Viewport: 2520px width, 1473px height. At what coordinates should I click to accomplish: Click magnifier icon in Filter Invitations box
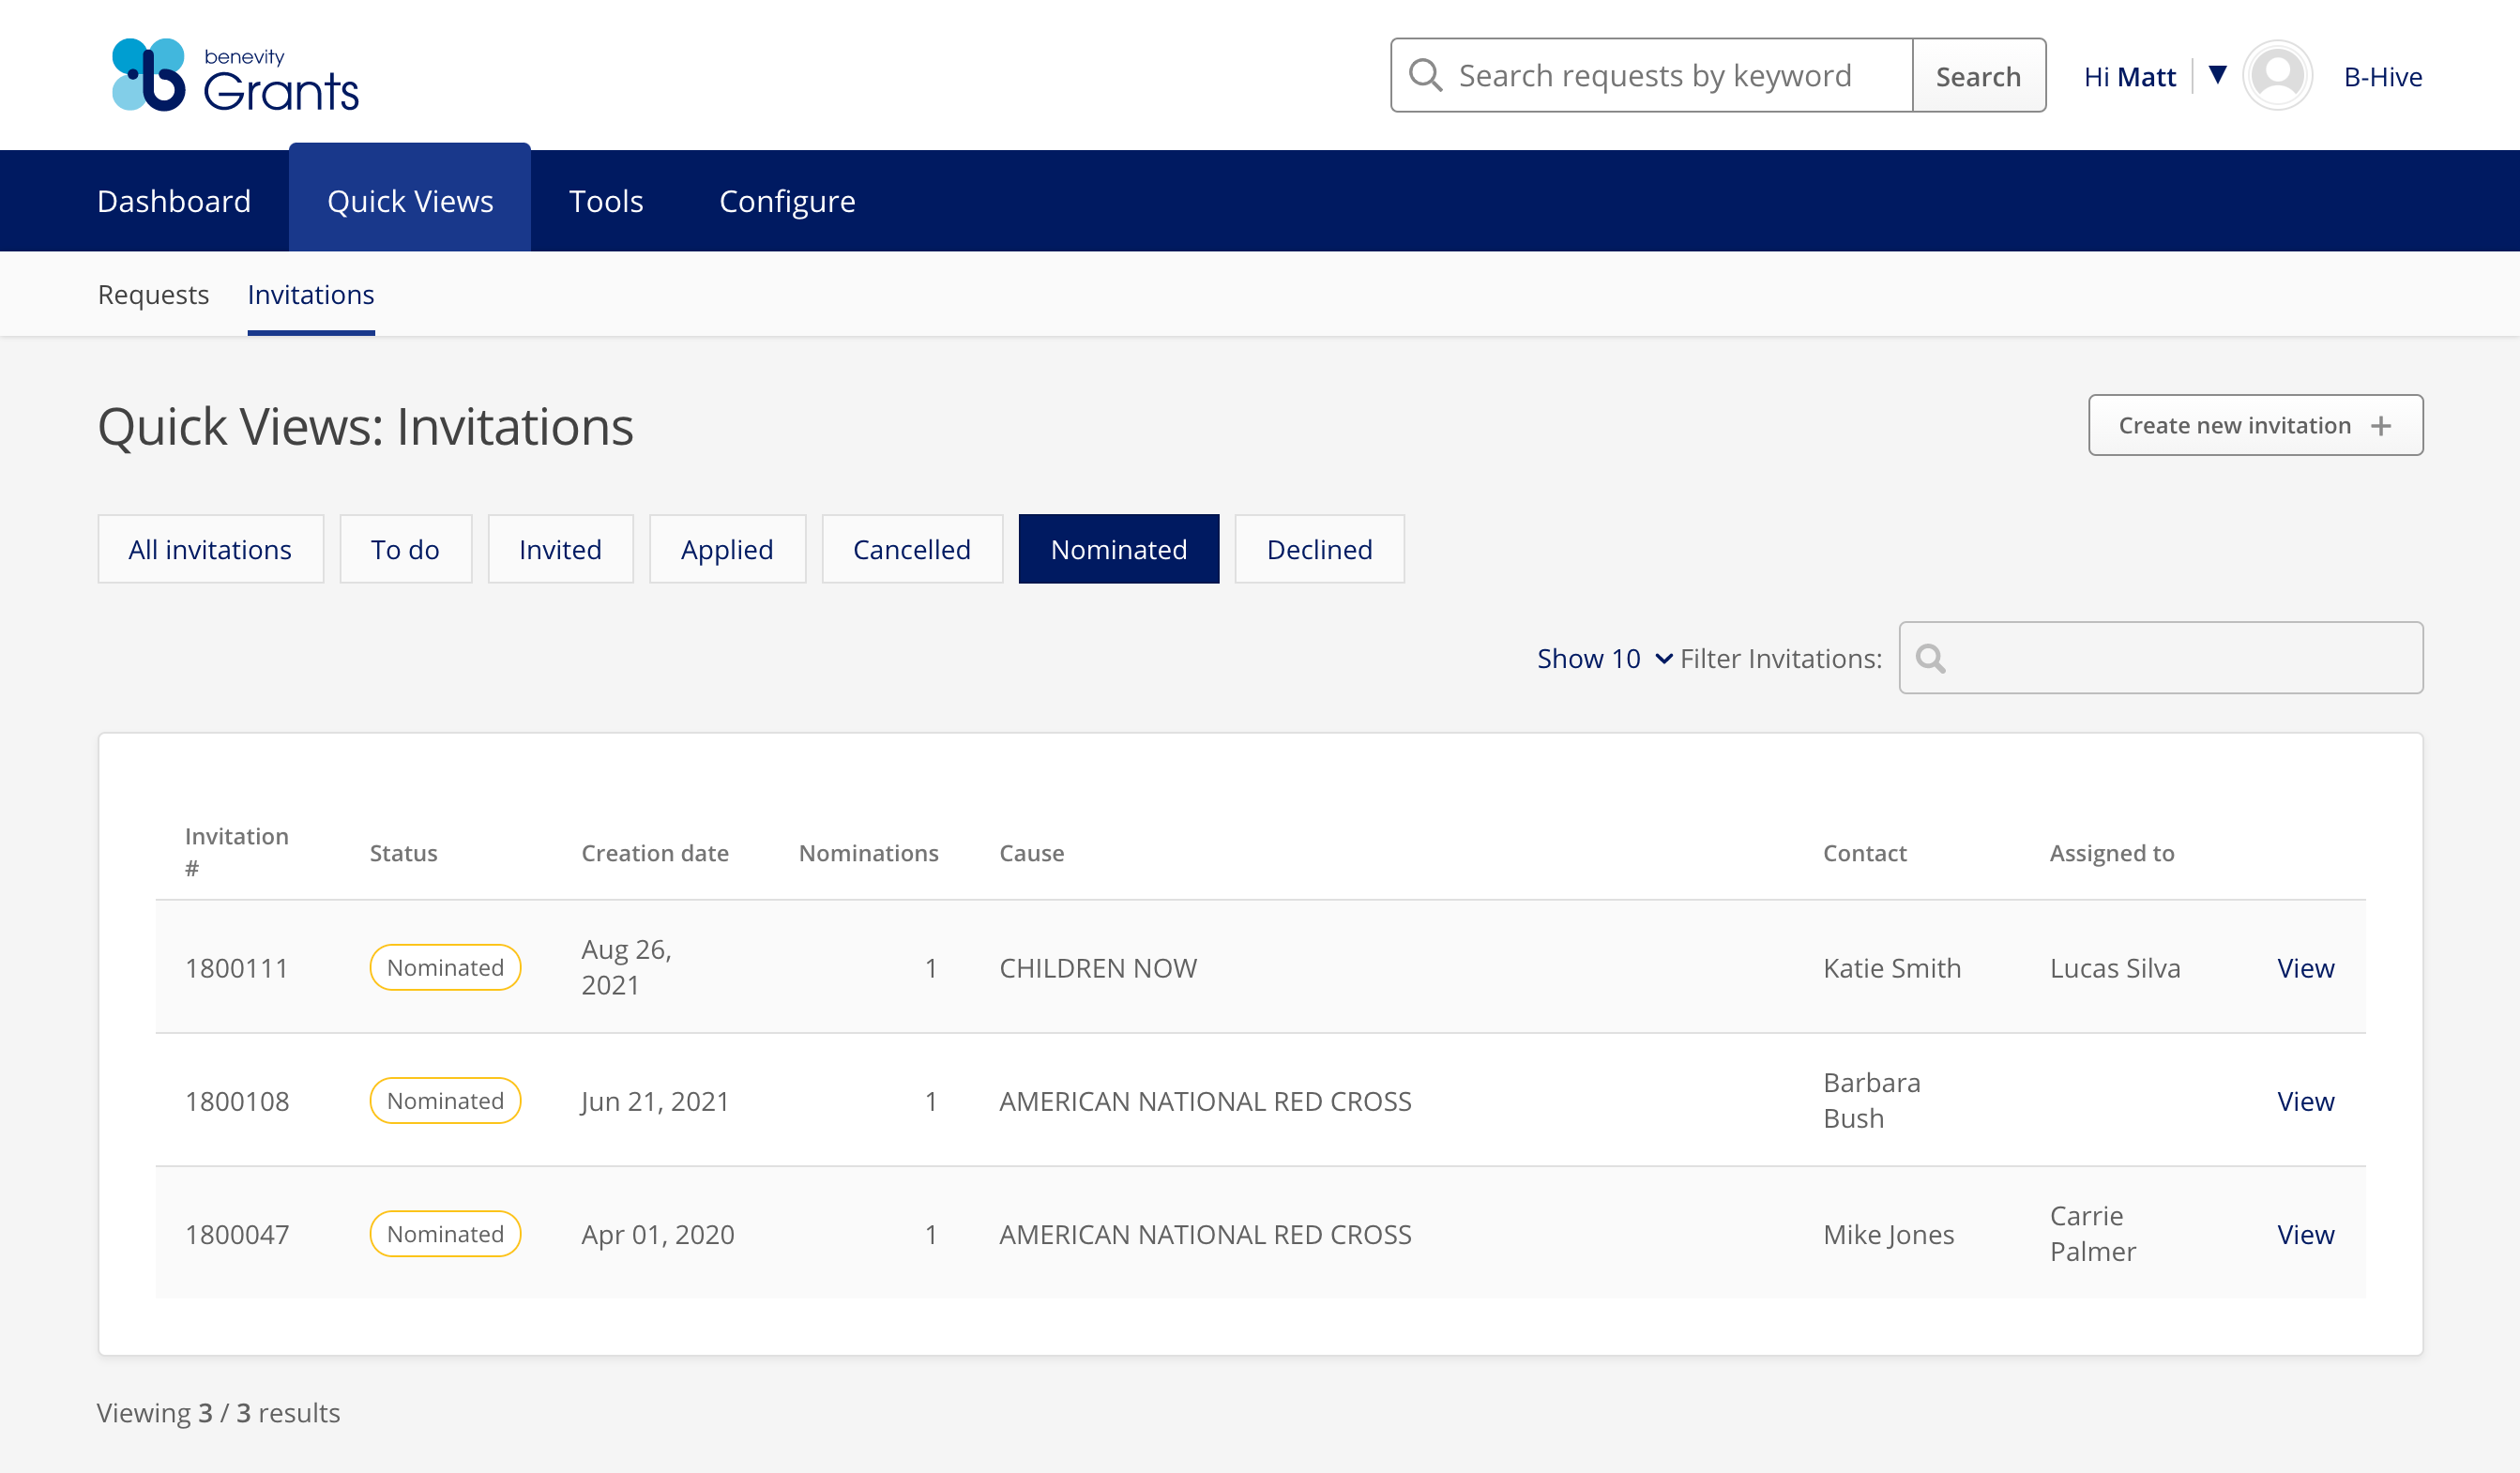point(1930,658)
